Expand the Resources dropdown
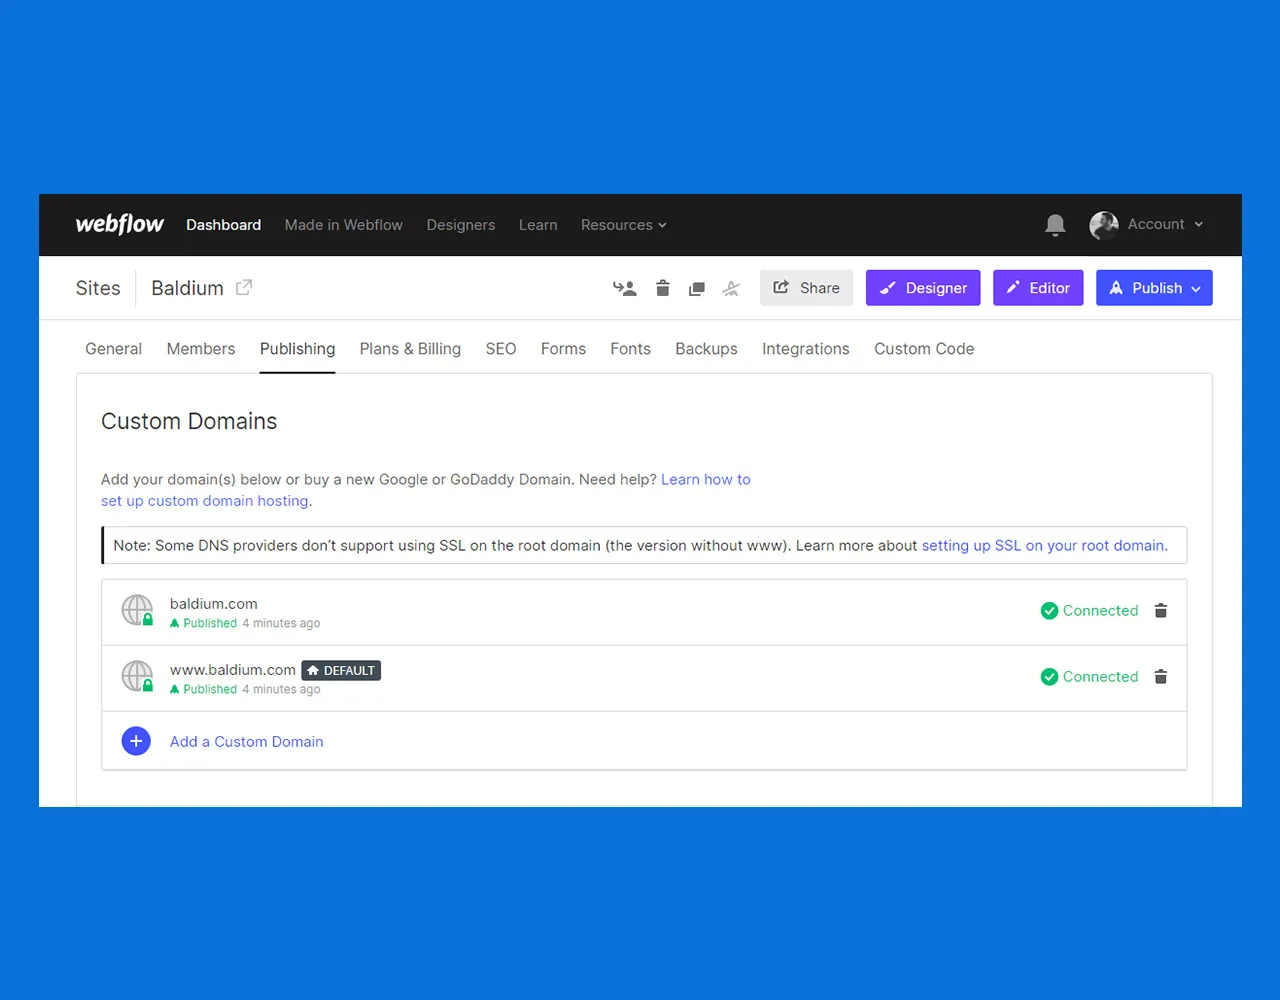The height and width of the screenshot is (1000, 1280). tap(623, 225)
